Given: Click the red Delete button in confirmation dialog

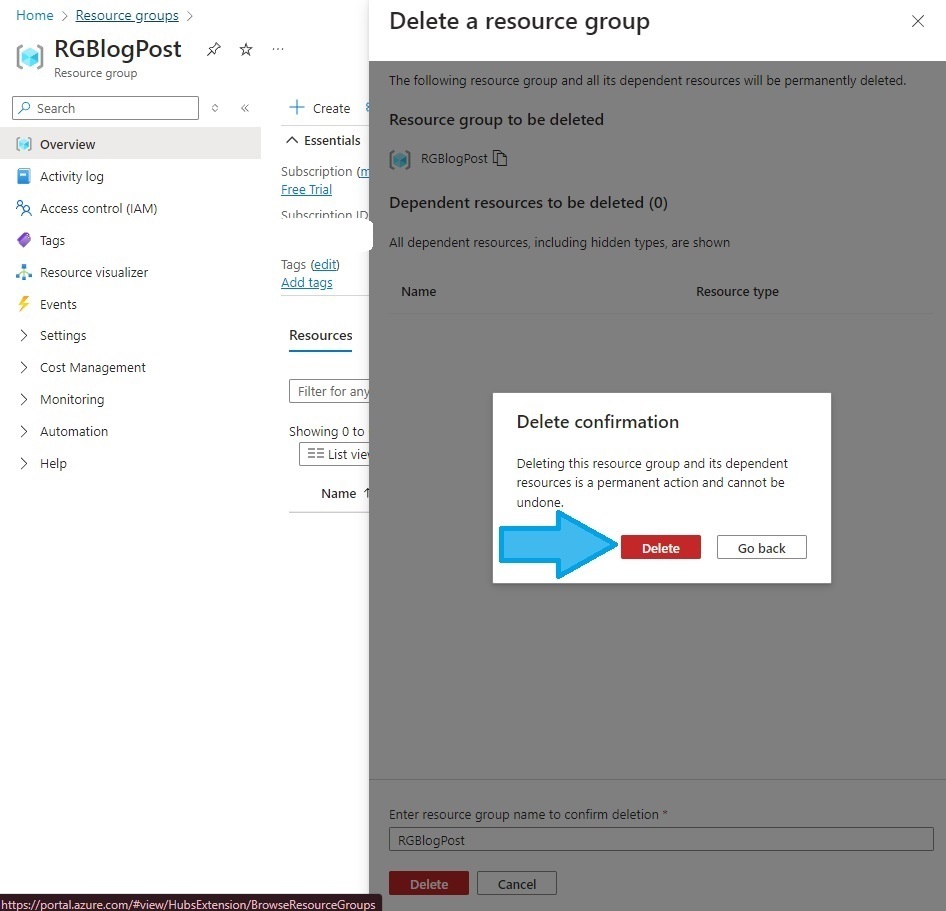Looking at the screenshot, I should pos(661,547).
